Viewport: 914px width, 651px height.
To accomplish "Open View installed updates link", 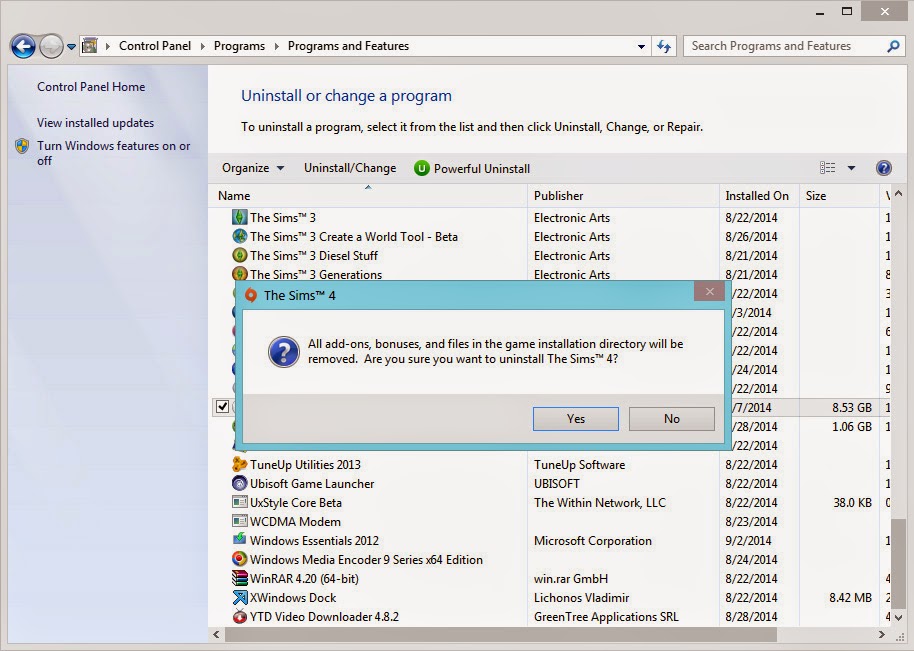I will pos(96,123).
